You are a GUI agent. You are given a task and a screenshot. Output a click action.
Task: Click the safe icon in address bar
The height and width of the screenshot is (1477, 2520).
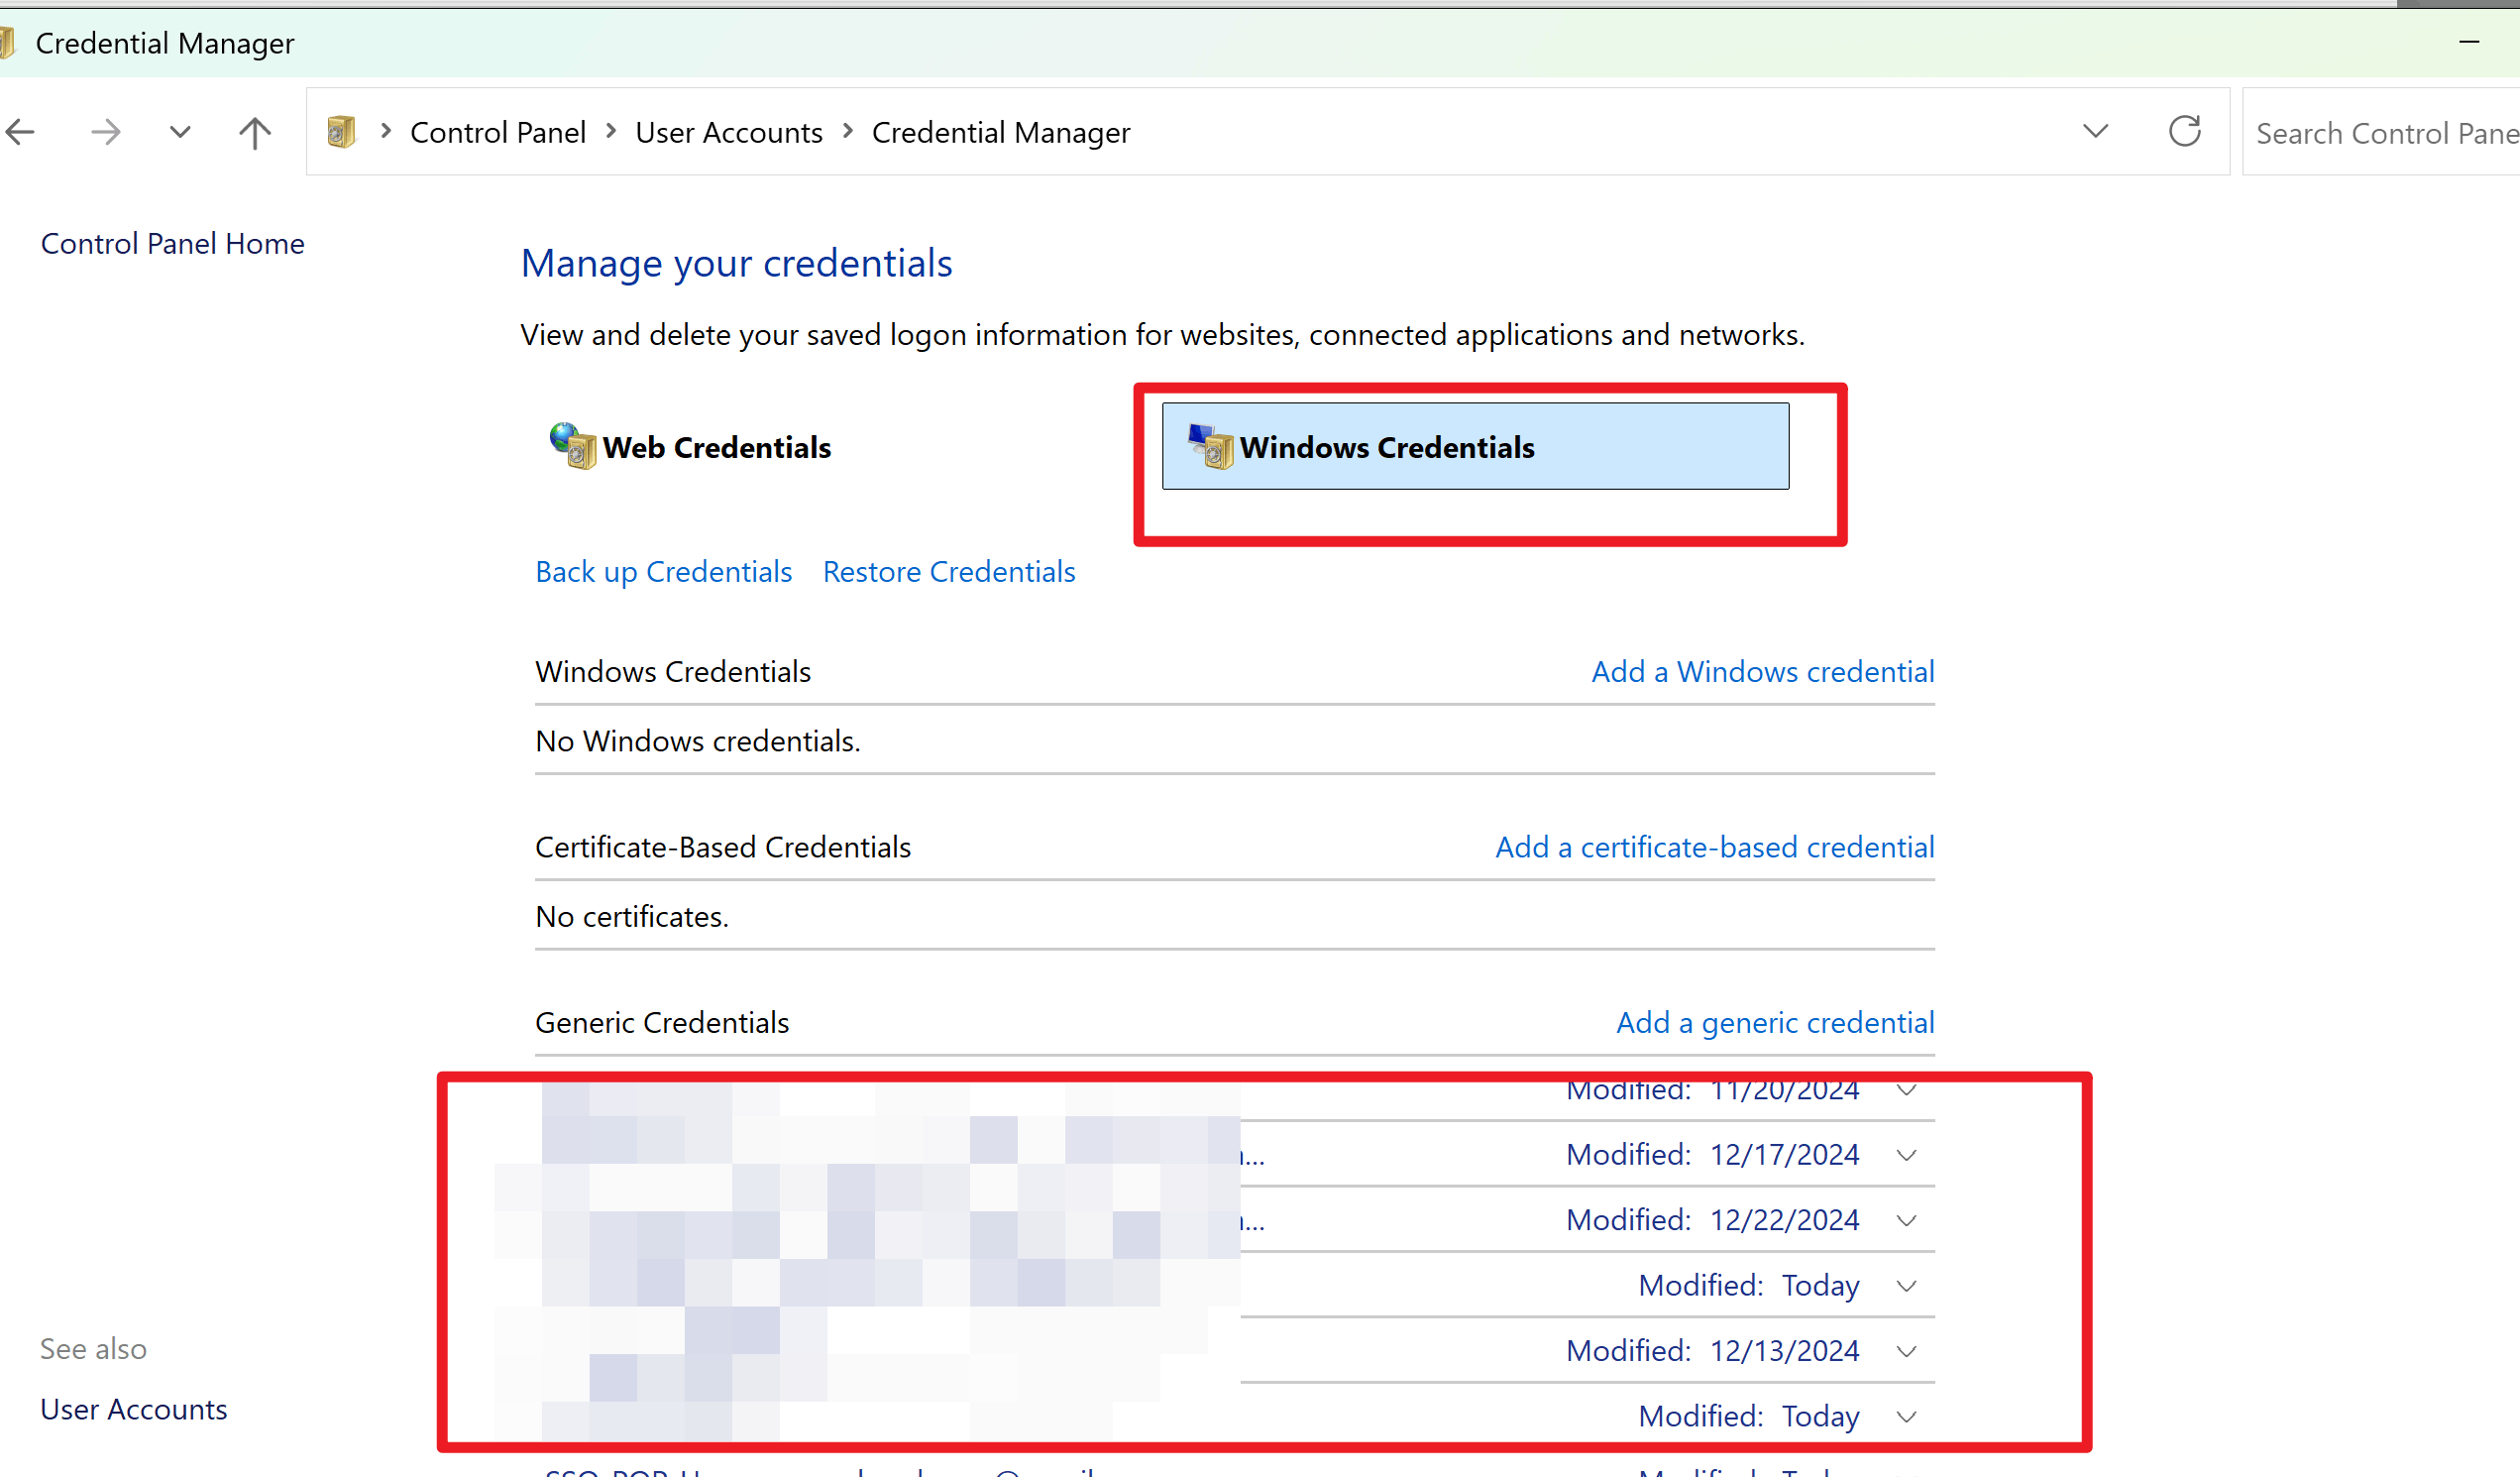click(341, 132)
